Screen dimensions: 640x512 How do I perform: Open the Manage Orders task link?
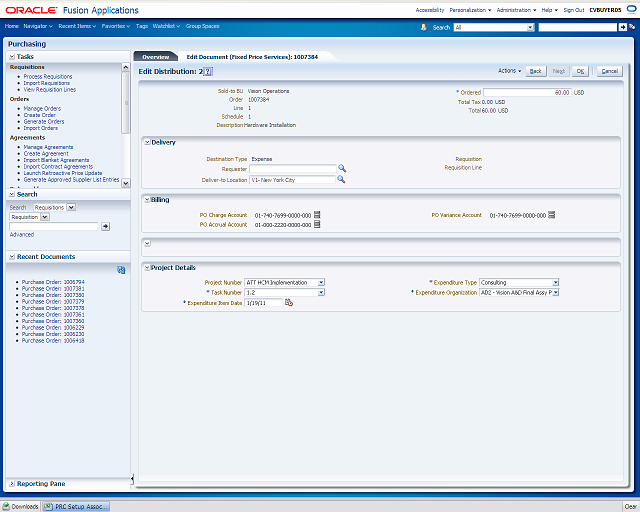coord(42,109)
